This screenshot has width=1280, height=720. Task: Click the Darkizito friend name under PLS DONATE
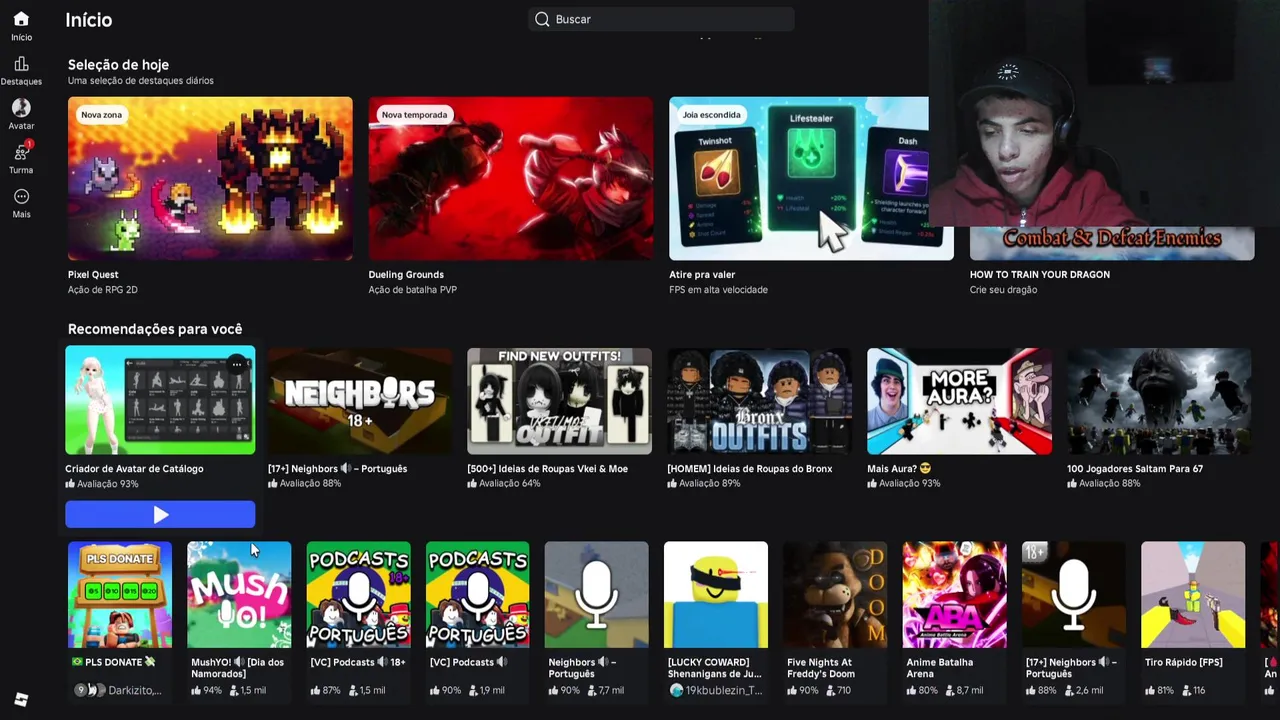click(x=134, y=690)
